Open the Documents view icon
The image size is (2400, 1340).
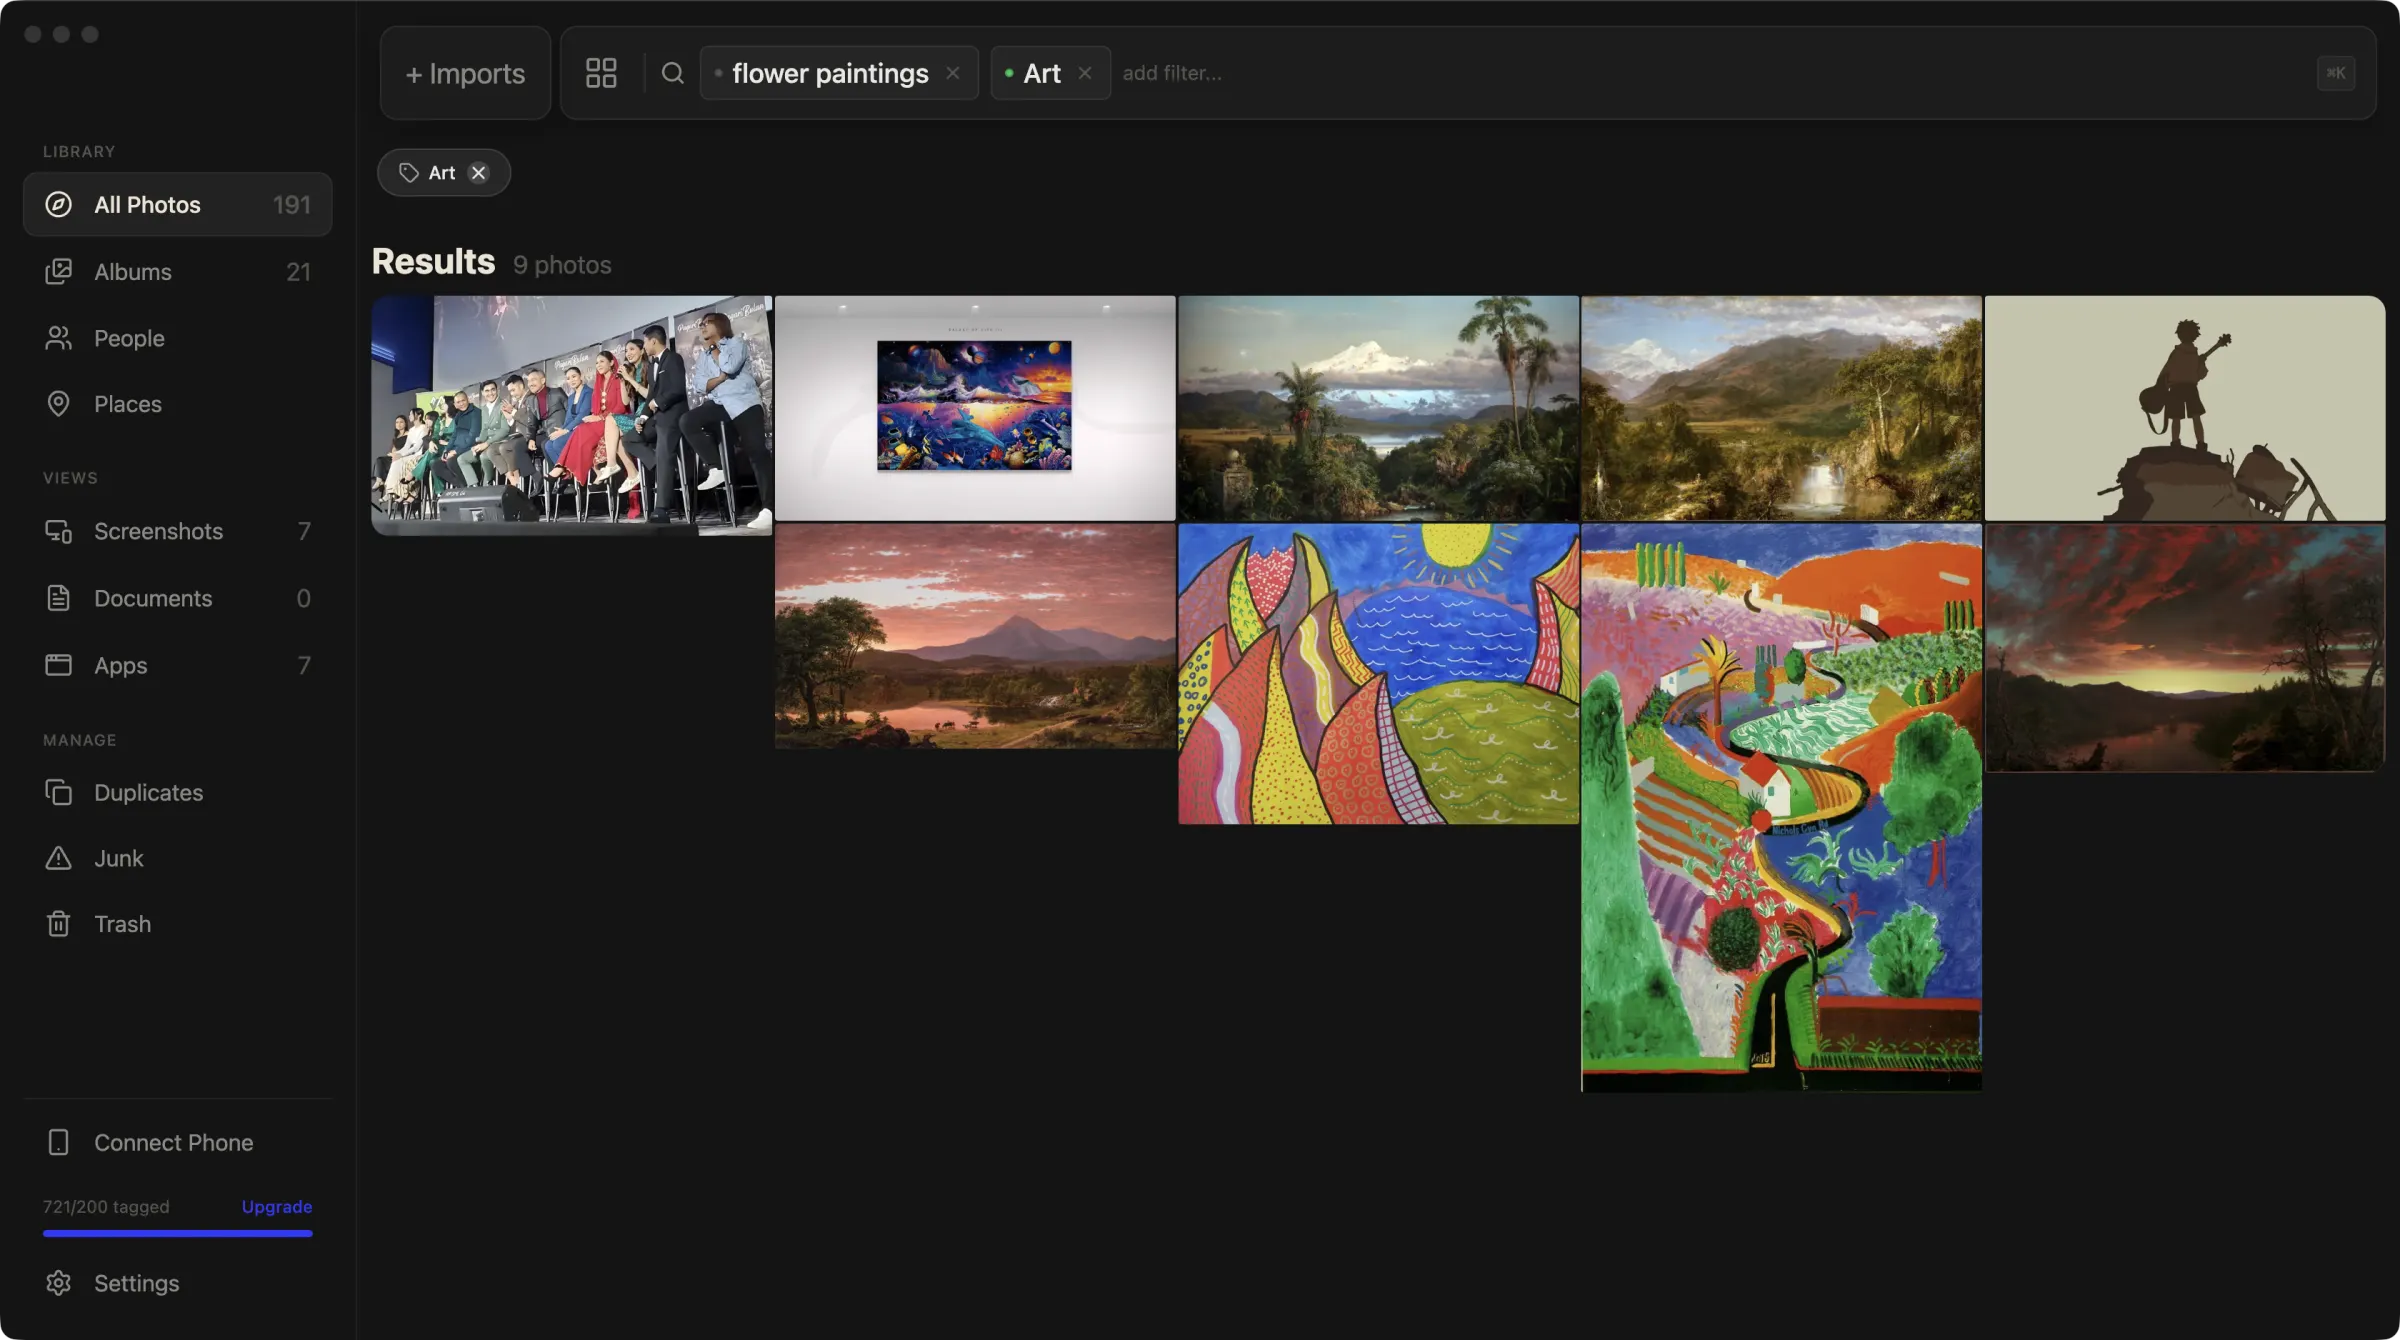pos(59,598)
